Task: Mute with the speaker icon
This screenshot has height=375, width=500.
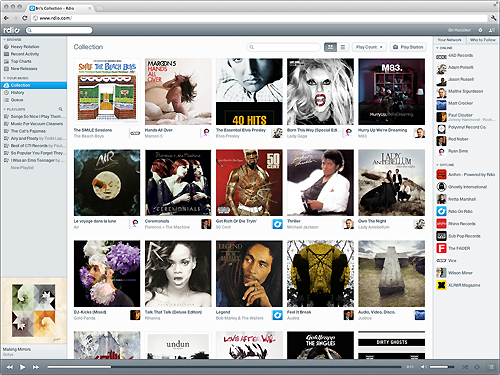Action: click(423, 367)
